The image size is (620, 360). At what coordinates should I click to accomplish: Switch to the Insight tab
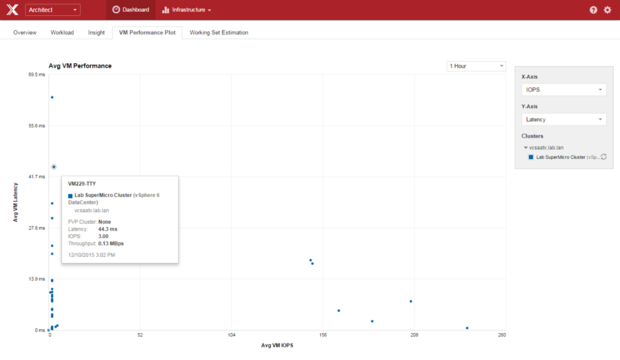tap(96, 32)
